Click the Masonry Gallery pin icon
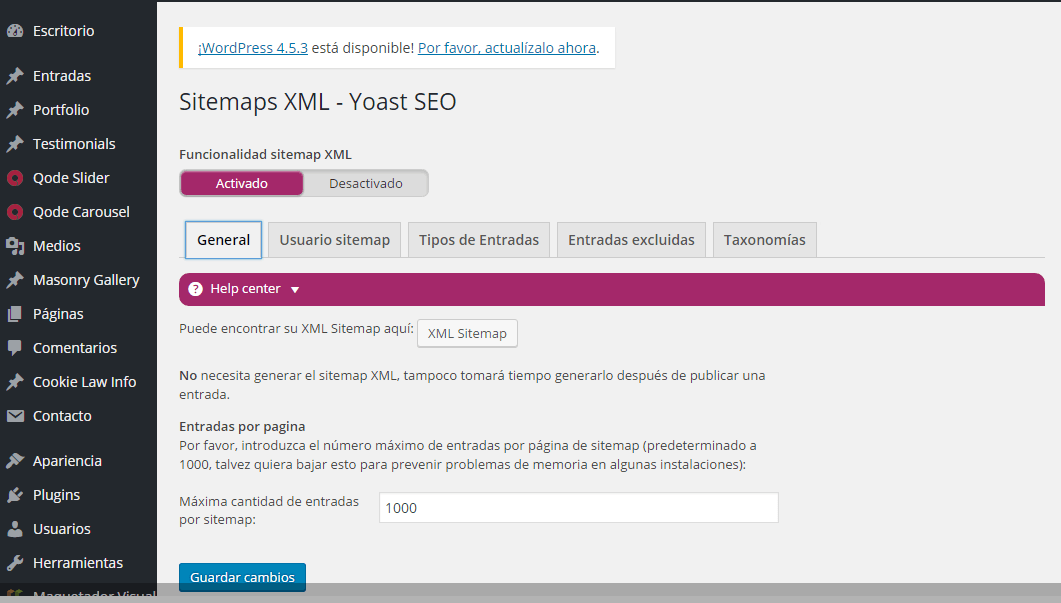The image size is (1061, 603). click(x=15, y=280)
